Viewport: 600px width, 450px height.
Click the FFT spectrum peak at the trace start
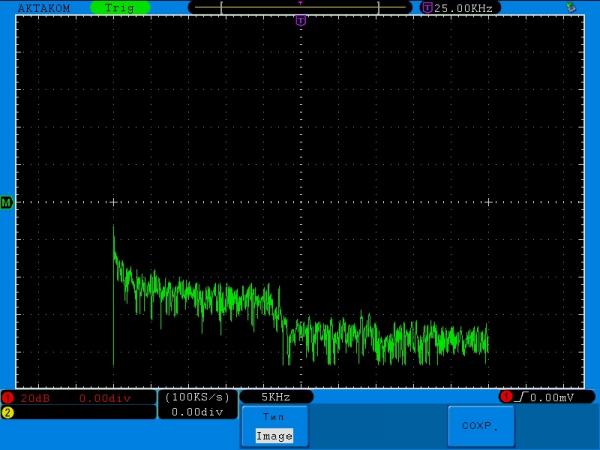[113, 227]
